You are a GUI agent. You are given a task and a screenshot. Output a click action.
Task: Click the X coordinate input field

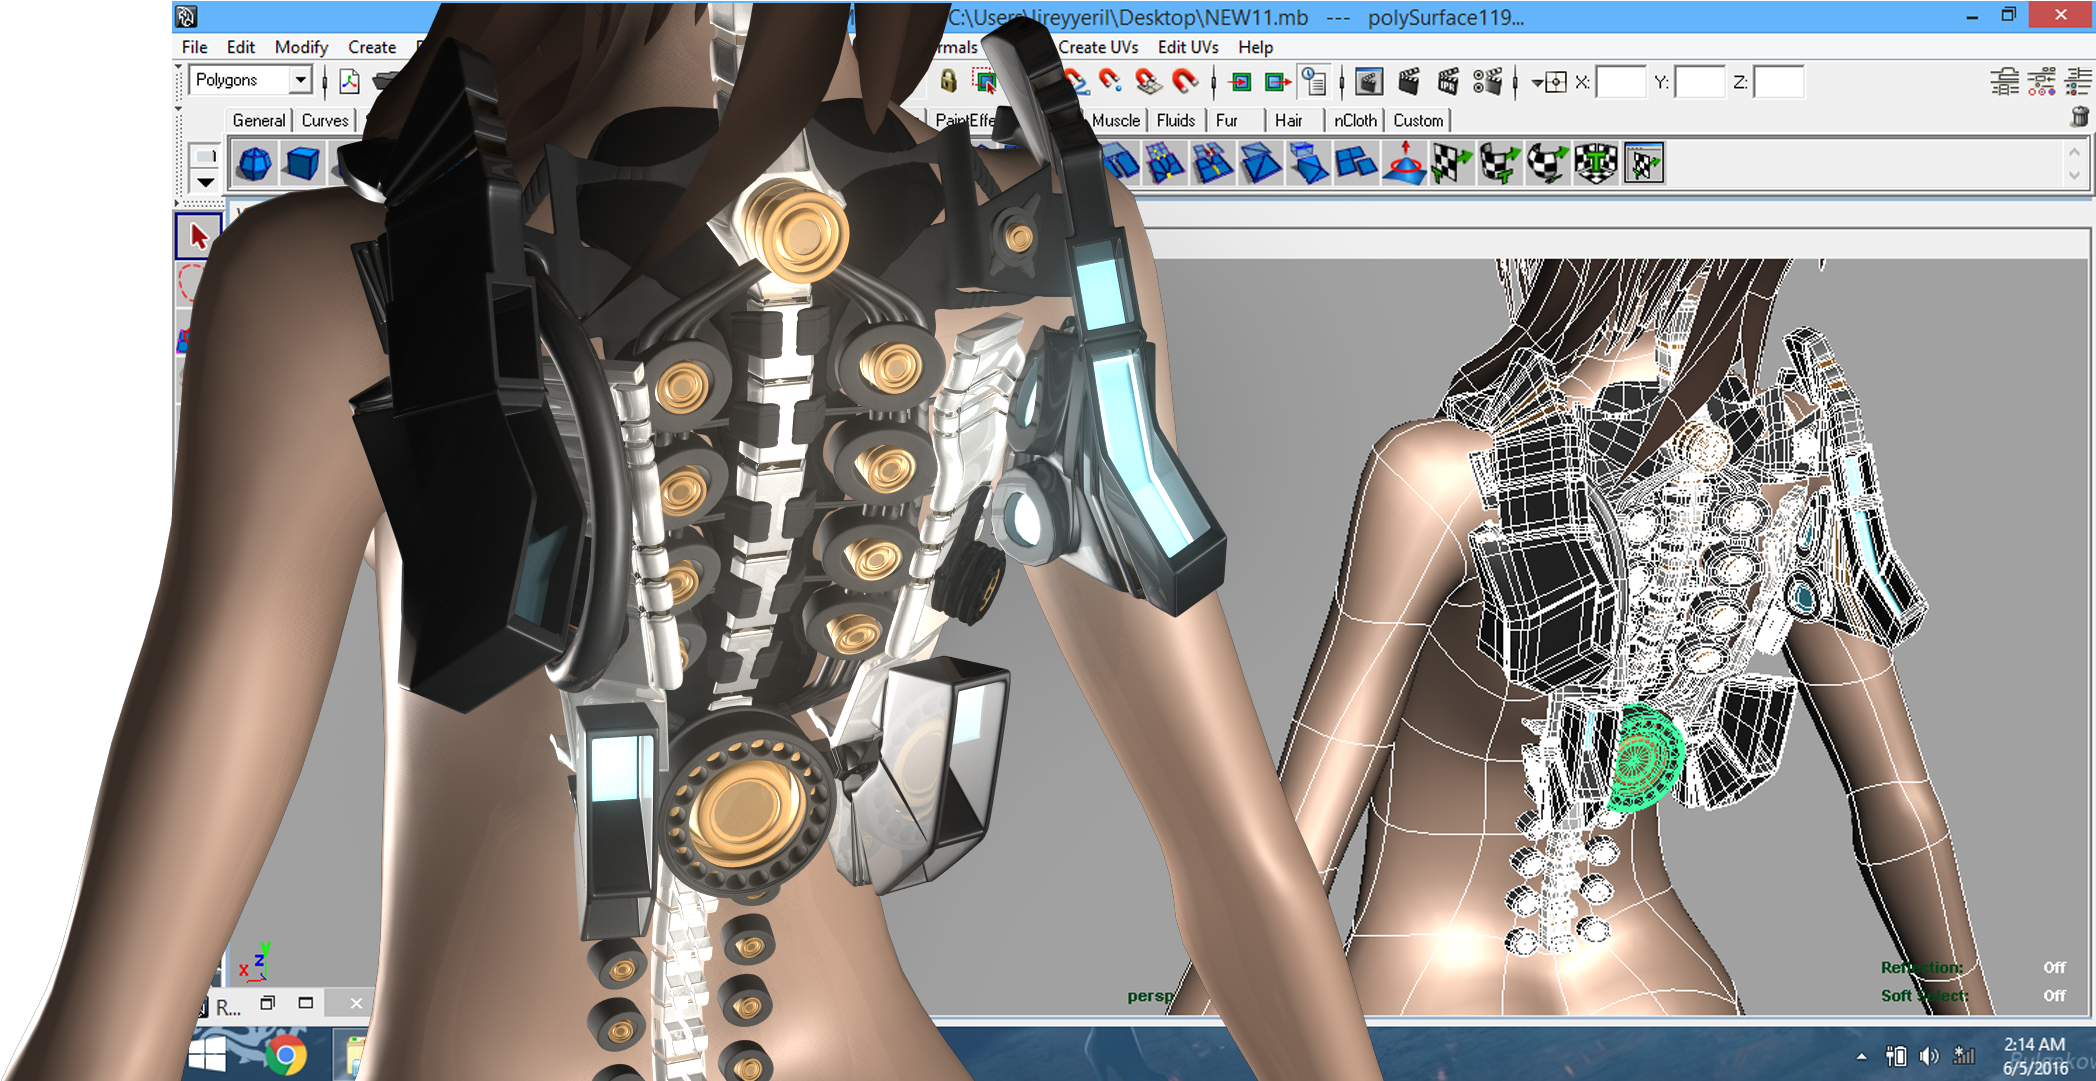click(x=1620, y=82)
